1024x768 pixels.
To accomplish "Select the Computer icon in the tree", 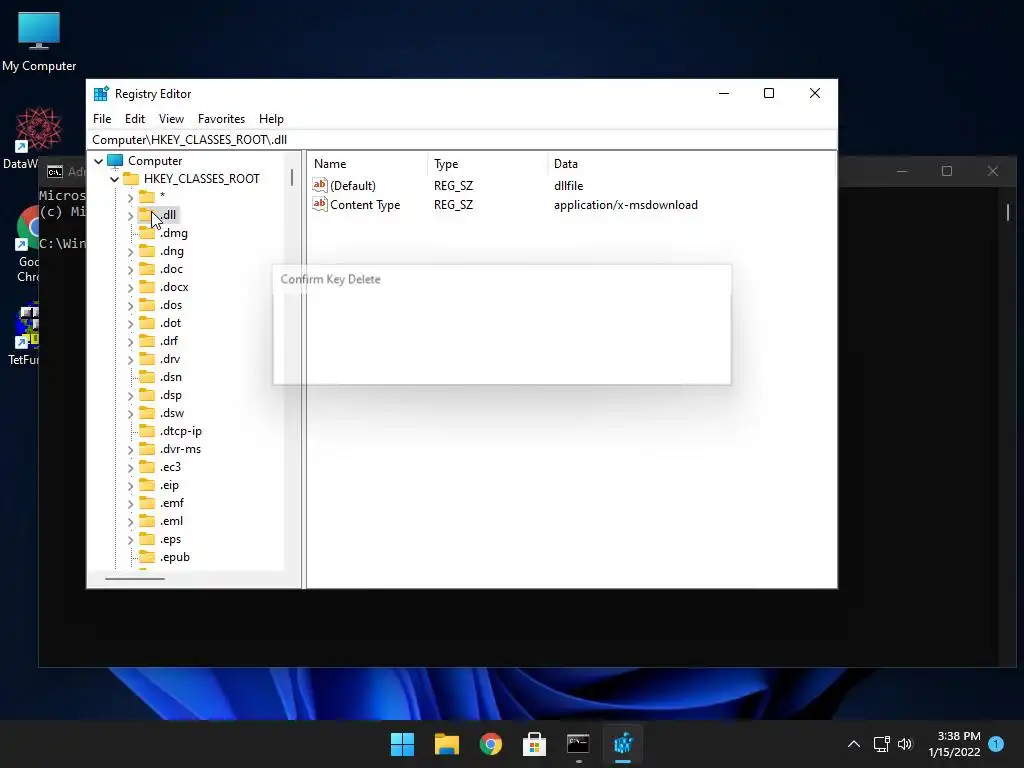I will 115,161.
